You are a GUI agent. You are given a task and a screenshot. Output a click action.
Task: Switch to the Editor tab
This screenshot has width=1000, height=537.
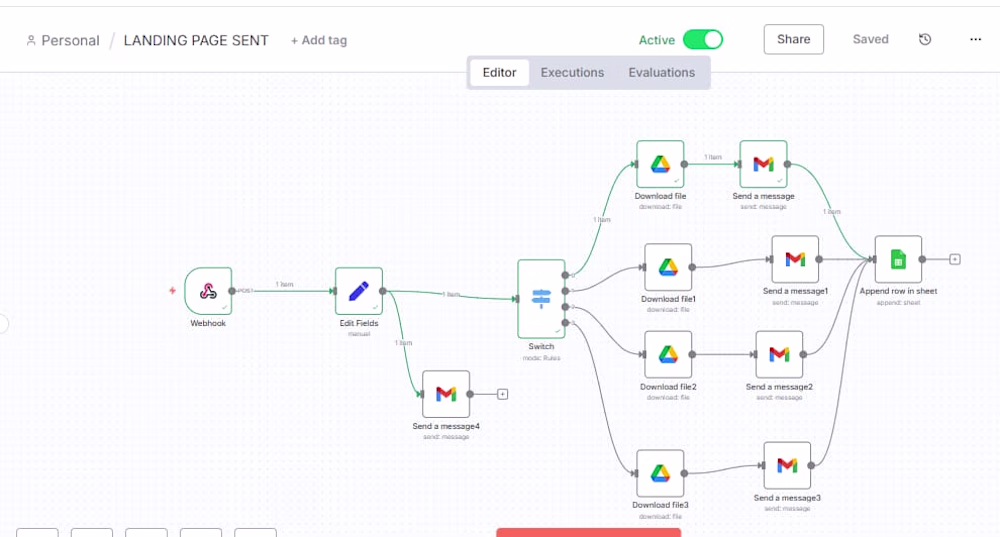[x=499, y=73]
